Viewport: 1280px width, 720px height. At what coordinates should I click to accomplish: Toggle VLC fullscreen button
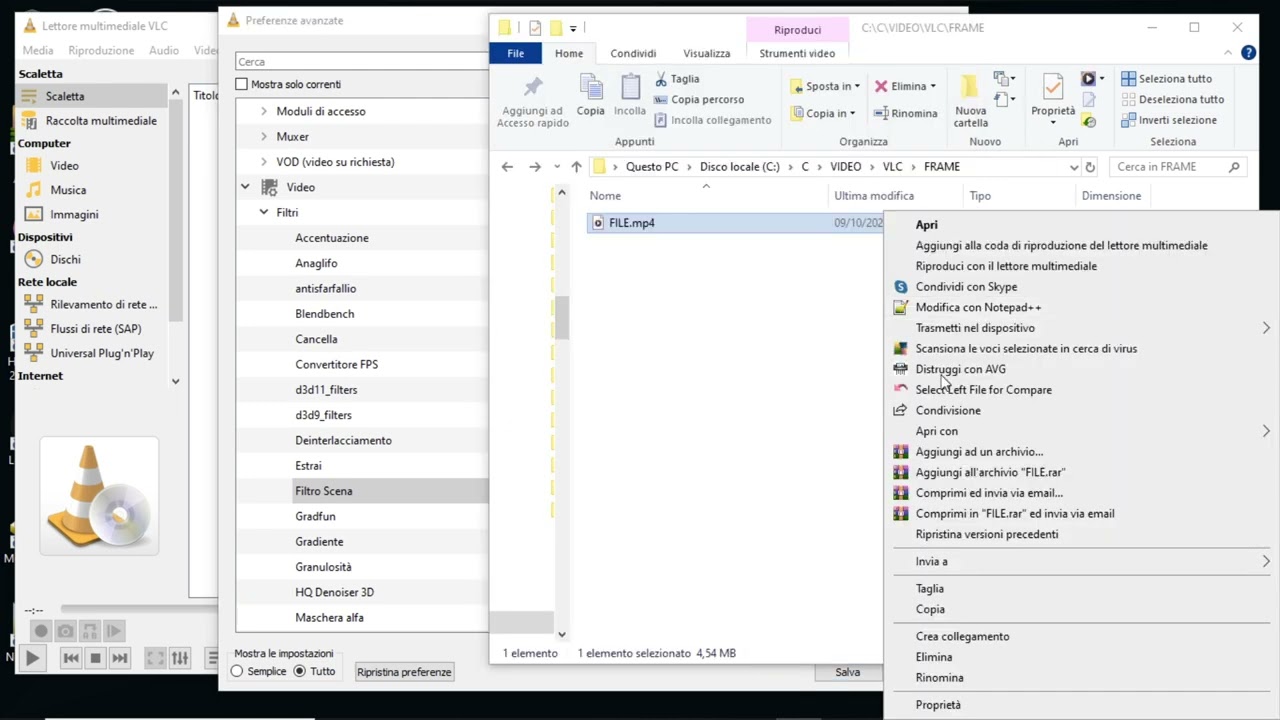(155, 658)
